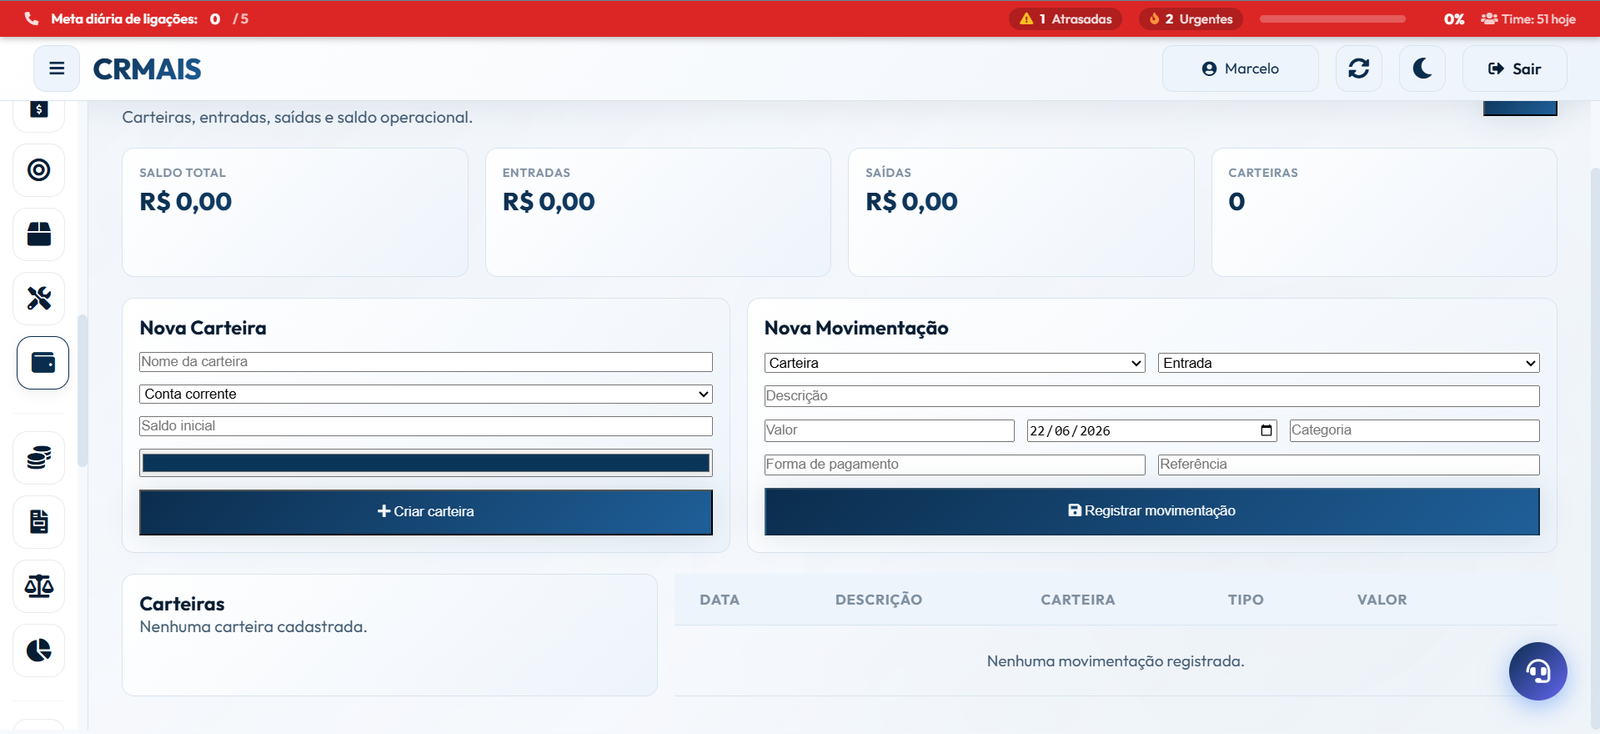Open the balance scale sidebar icon
Image resolution: width=1600 pixels, height=734 pixels.
[x=39, y=586]
